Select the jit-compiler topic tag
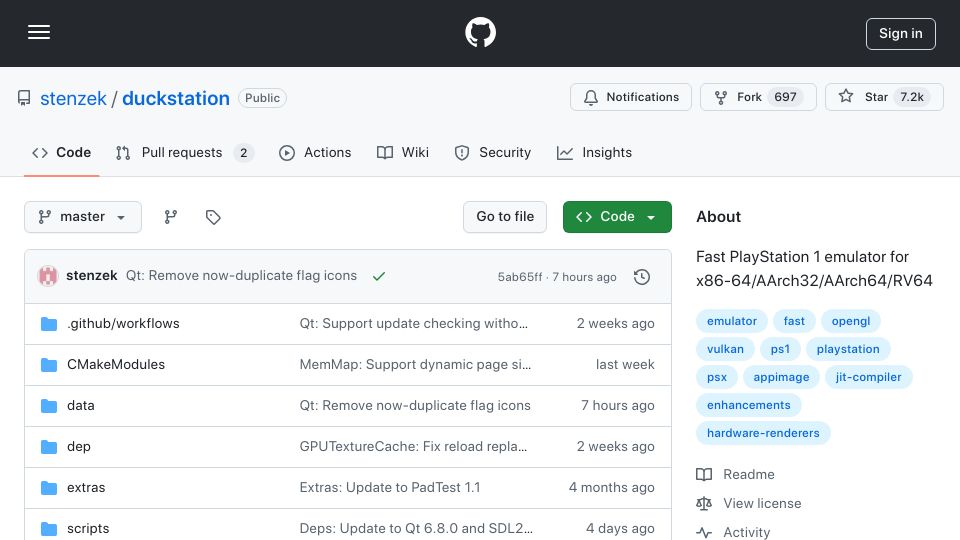Image resolution: width=960 pixels, height=540 pixels. pos(868,377)
